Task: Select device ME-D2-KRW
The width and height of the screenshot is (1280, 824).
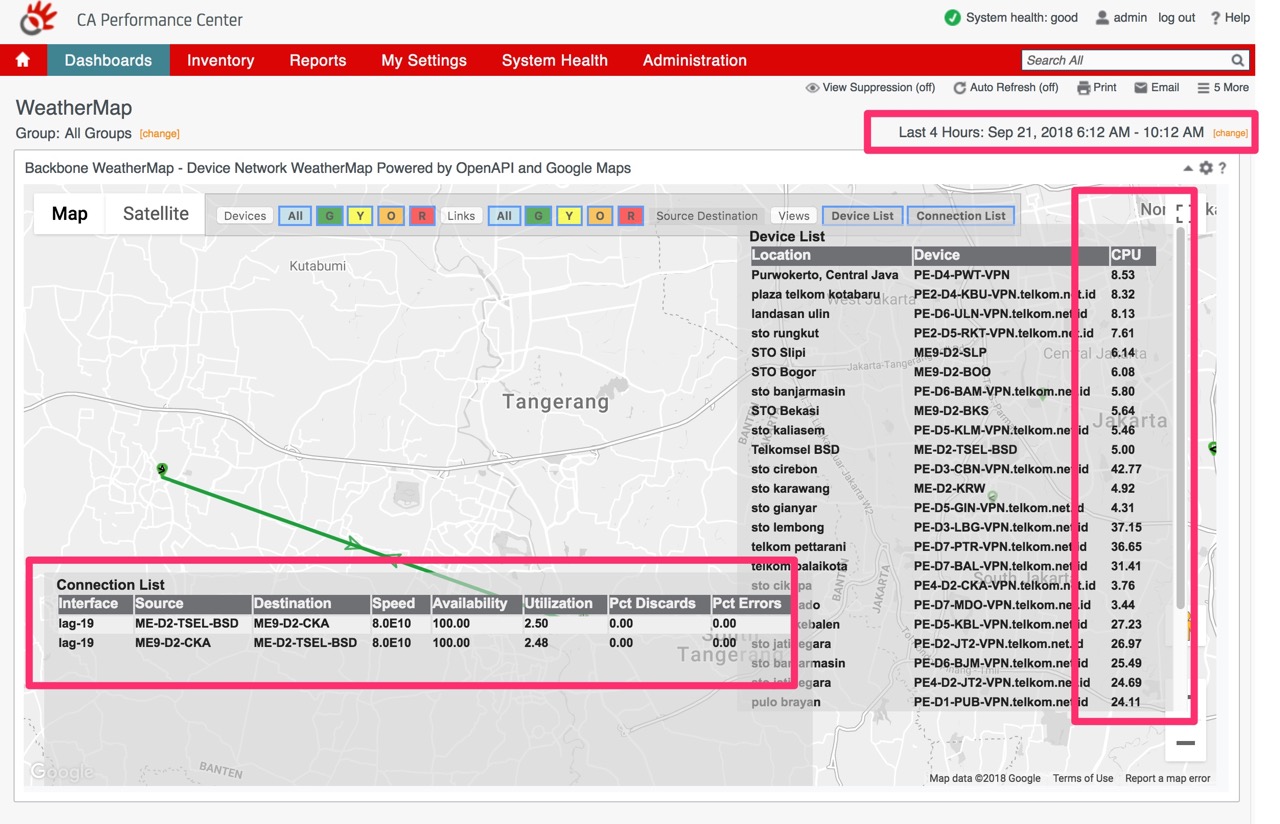Action: (x=949, y=489)
